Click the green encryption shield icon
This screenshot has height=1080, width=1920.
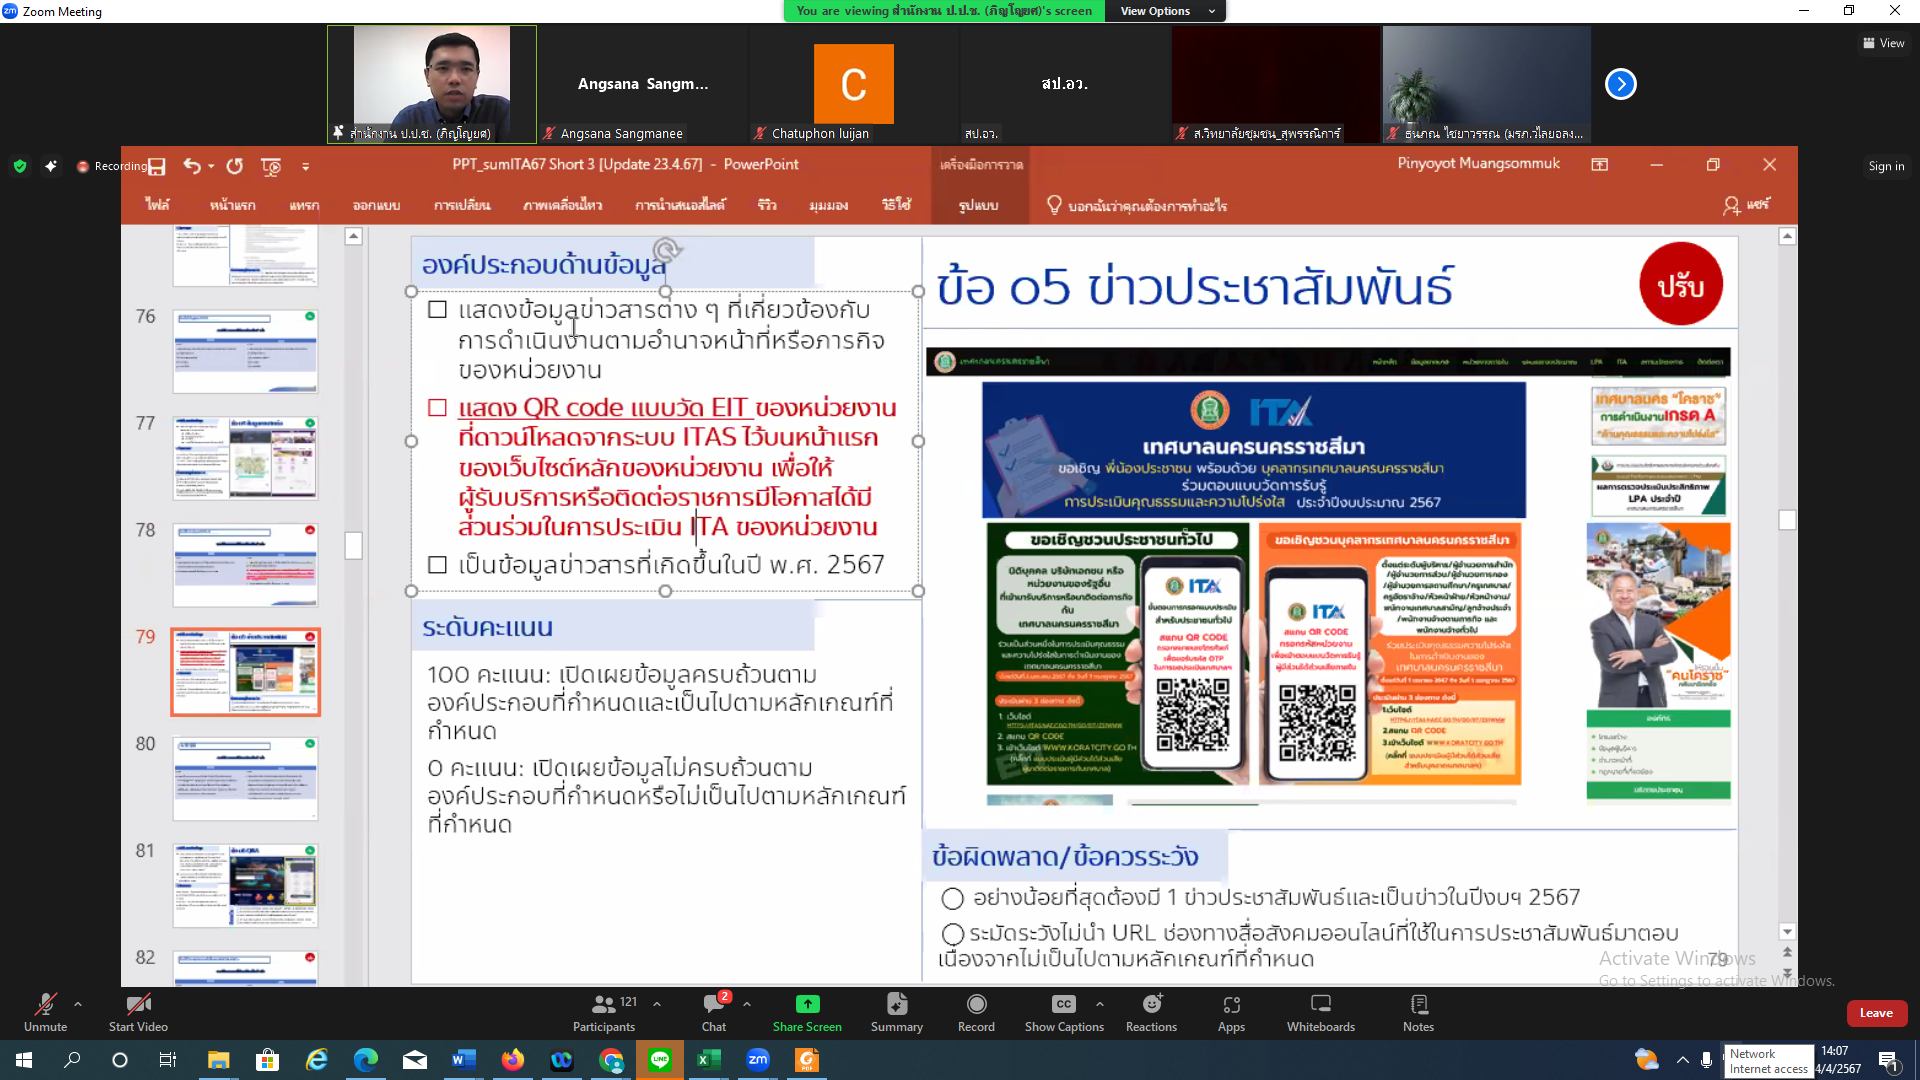(x=20, y=166)
